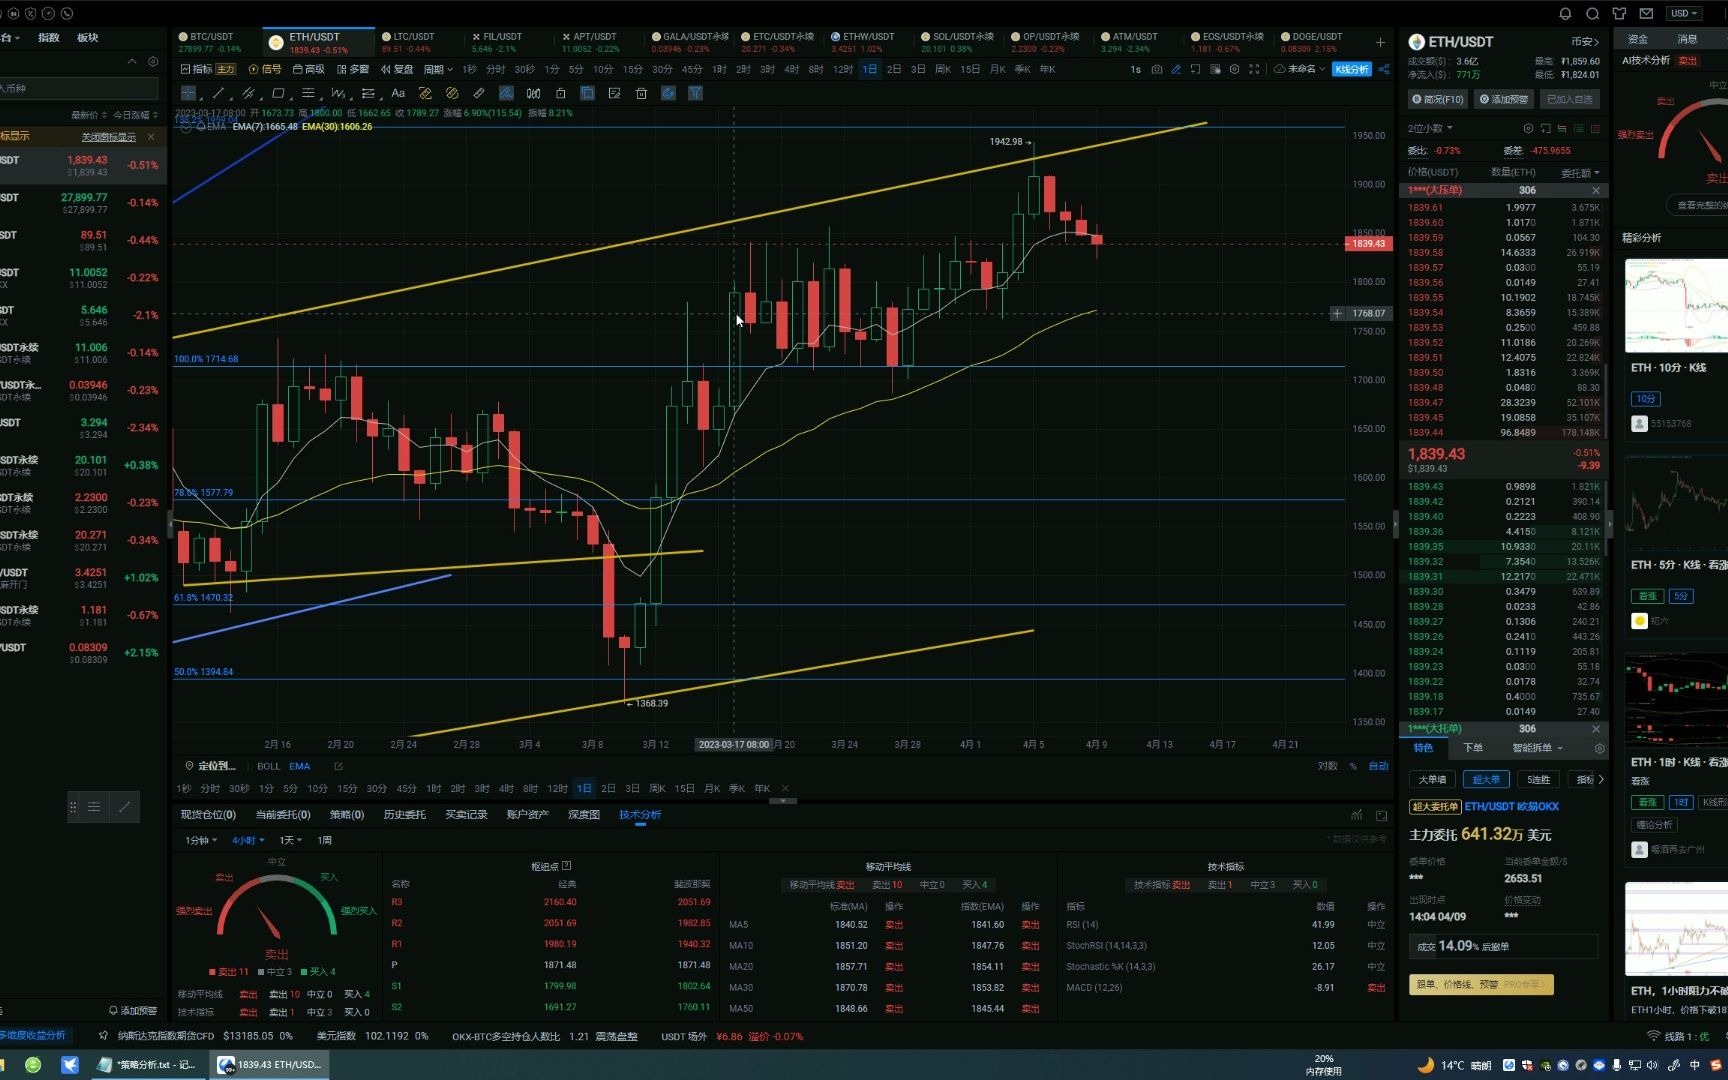This screenshot has height=1080, width=1728.
Task: Select the ruler measurement tool
Action: coord(479,93)
